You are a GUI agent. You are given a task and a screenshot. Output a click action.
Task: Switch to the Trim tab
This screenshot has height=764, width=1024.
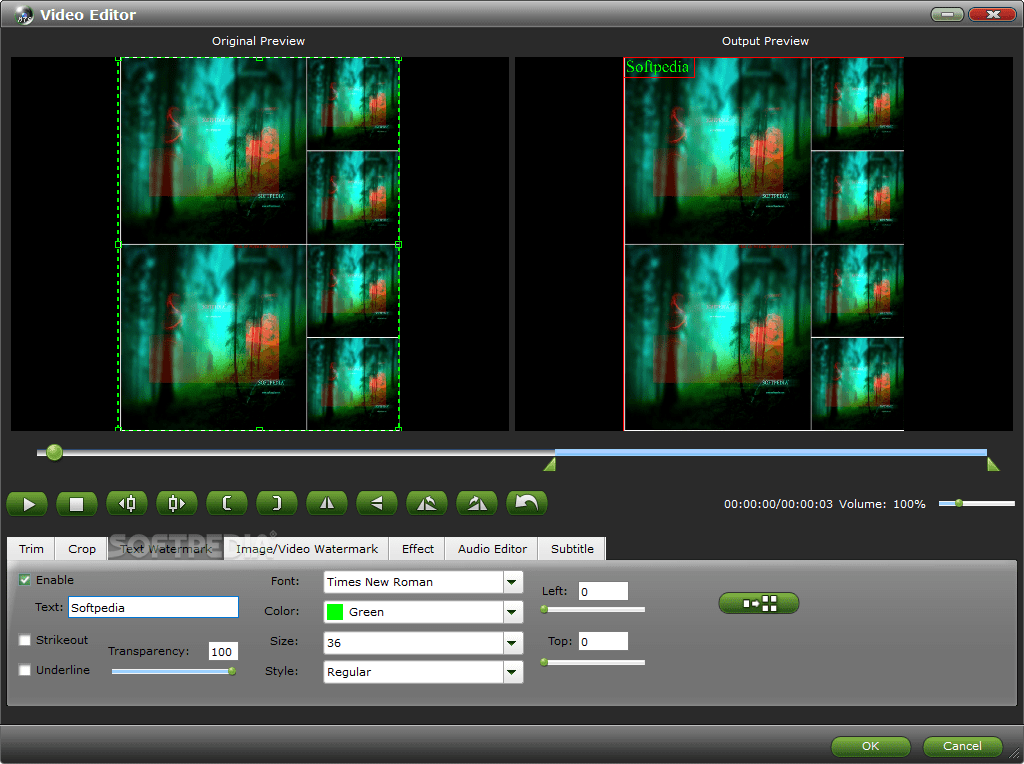point(31,549)
